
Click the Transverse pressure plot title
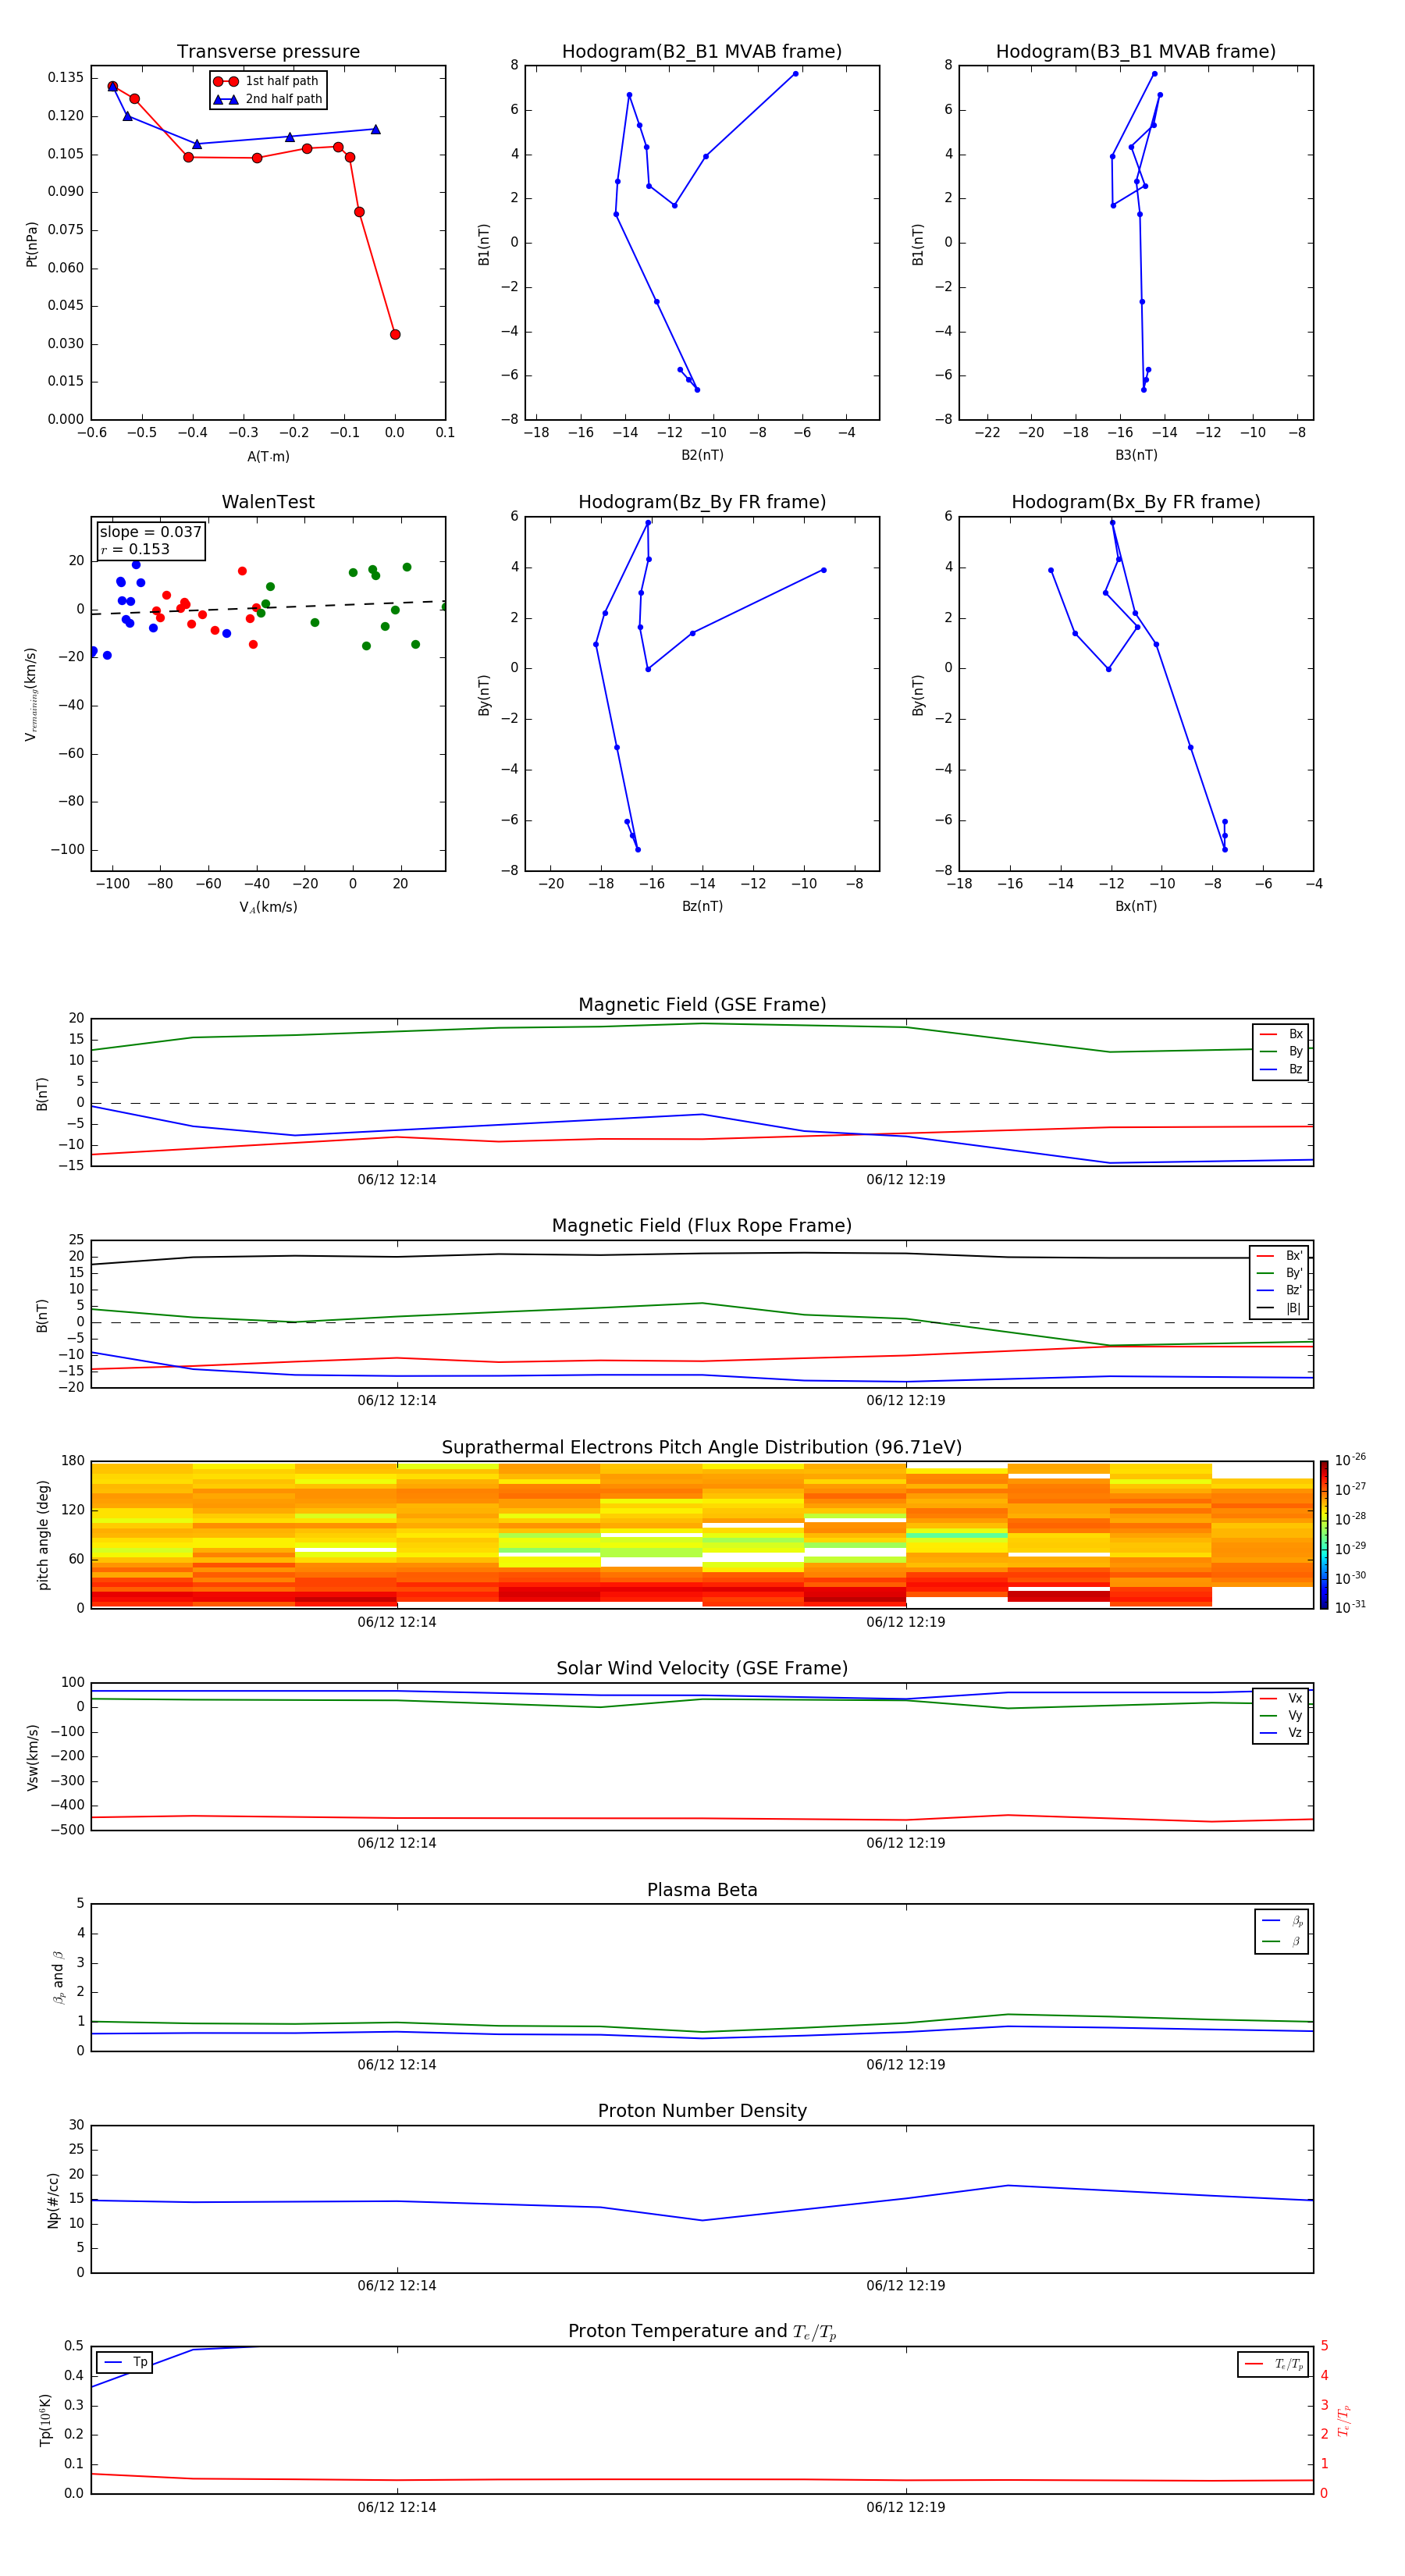(268, 52)
